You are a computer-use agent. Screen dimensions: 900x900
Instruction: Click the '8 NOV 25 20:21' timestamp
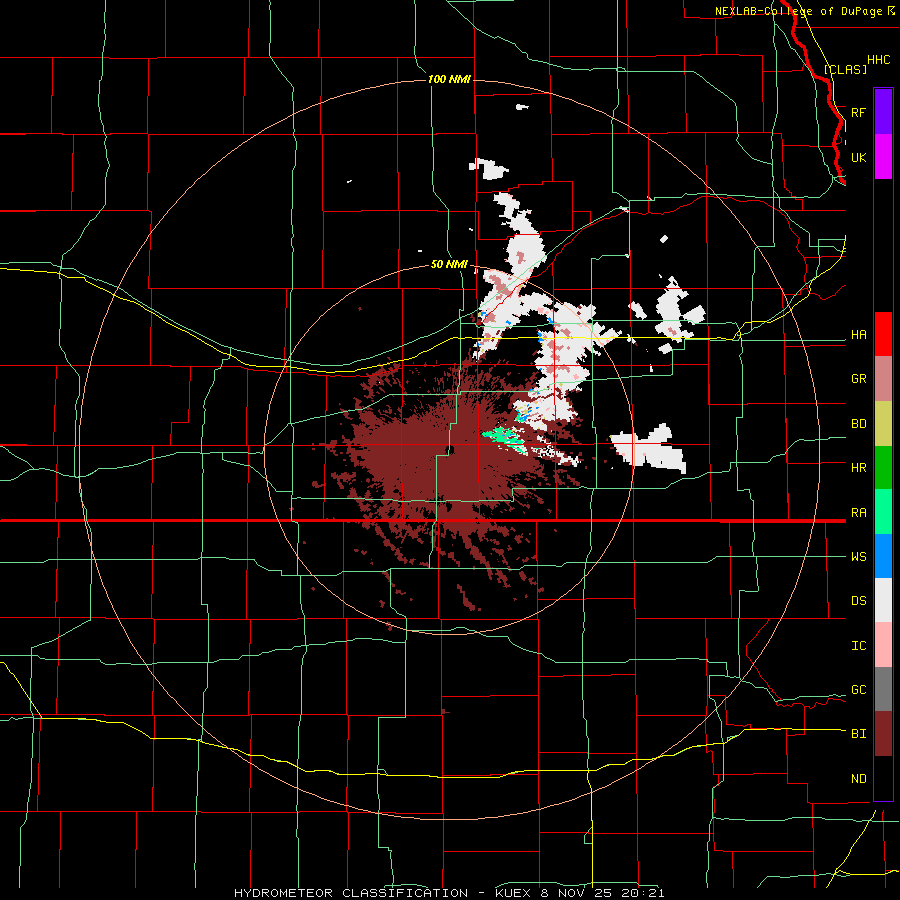[x=603, y=893]
